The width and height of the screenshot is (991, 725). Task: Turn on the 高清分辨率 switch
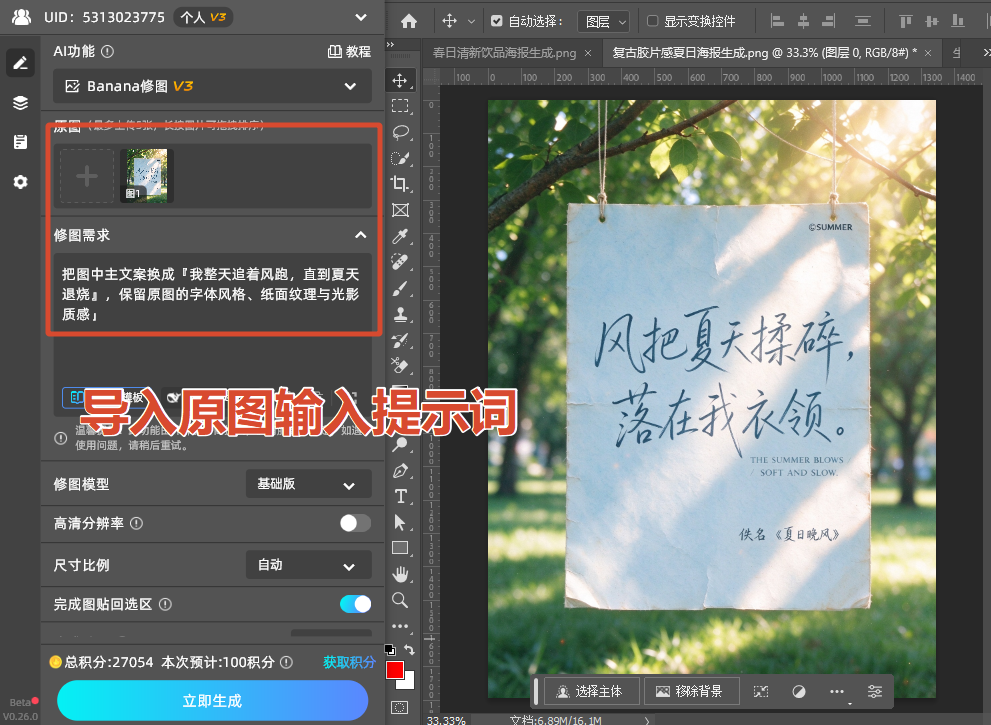pos(355,523)
